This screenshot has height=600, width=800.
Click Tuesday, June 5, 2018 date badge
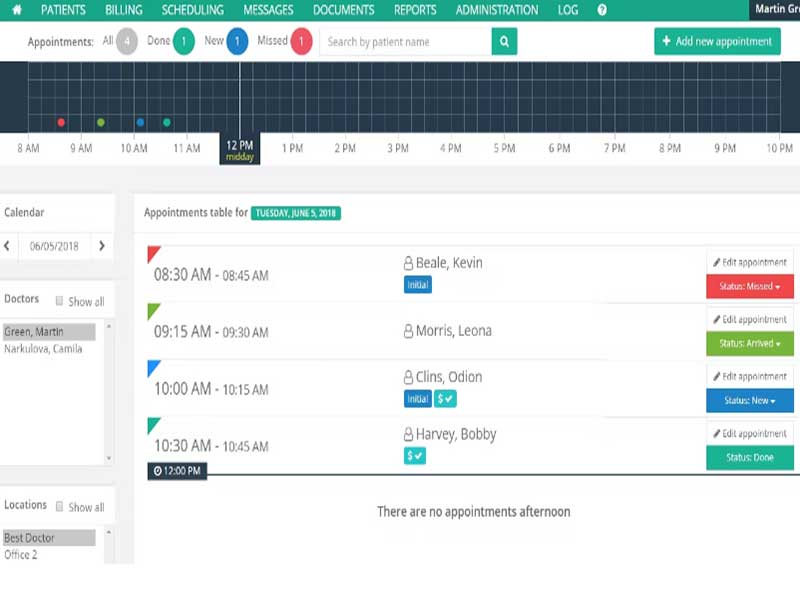point(296,213)
